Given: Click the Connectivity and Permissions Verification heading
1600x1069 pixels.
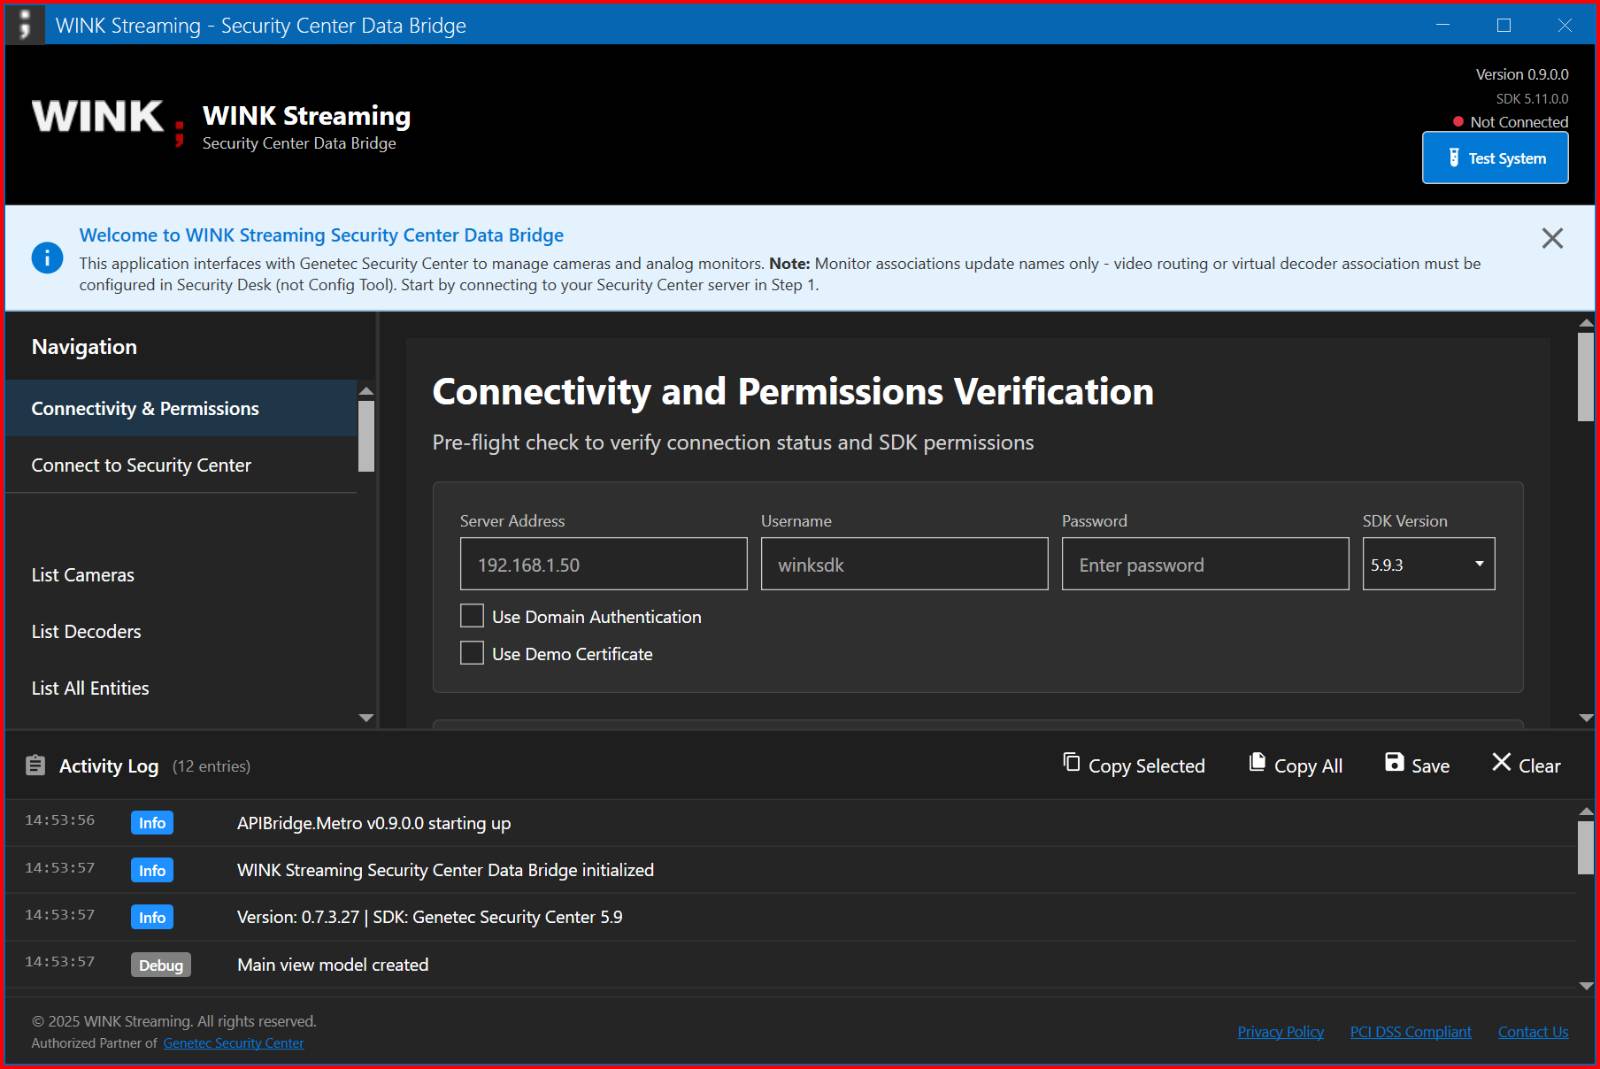Looking at the screenshot, I should pyautogui.click(x=793, y=391).
